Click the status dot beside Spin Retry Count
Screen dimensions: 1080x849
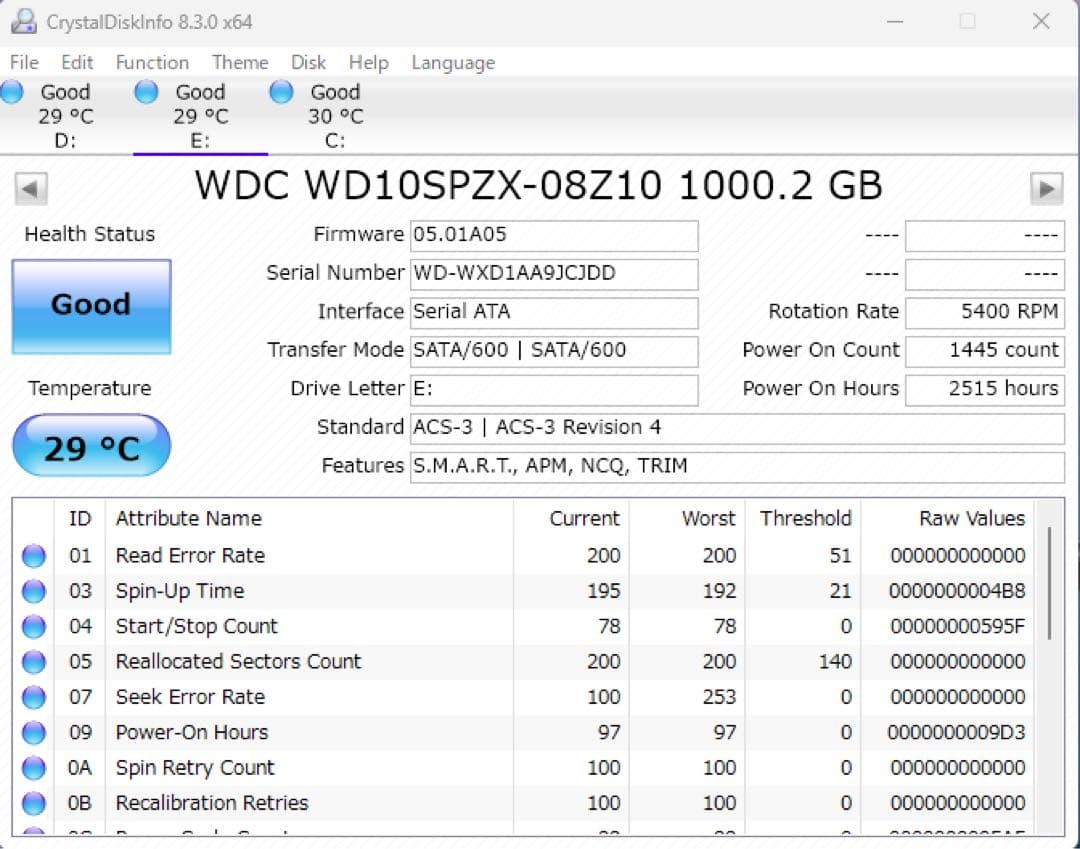point(33,767)
